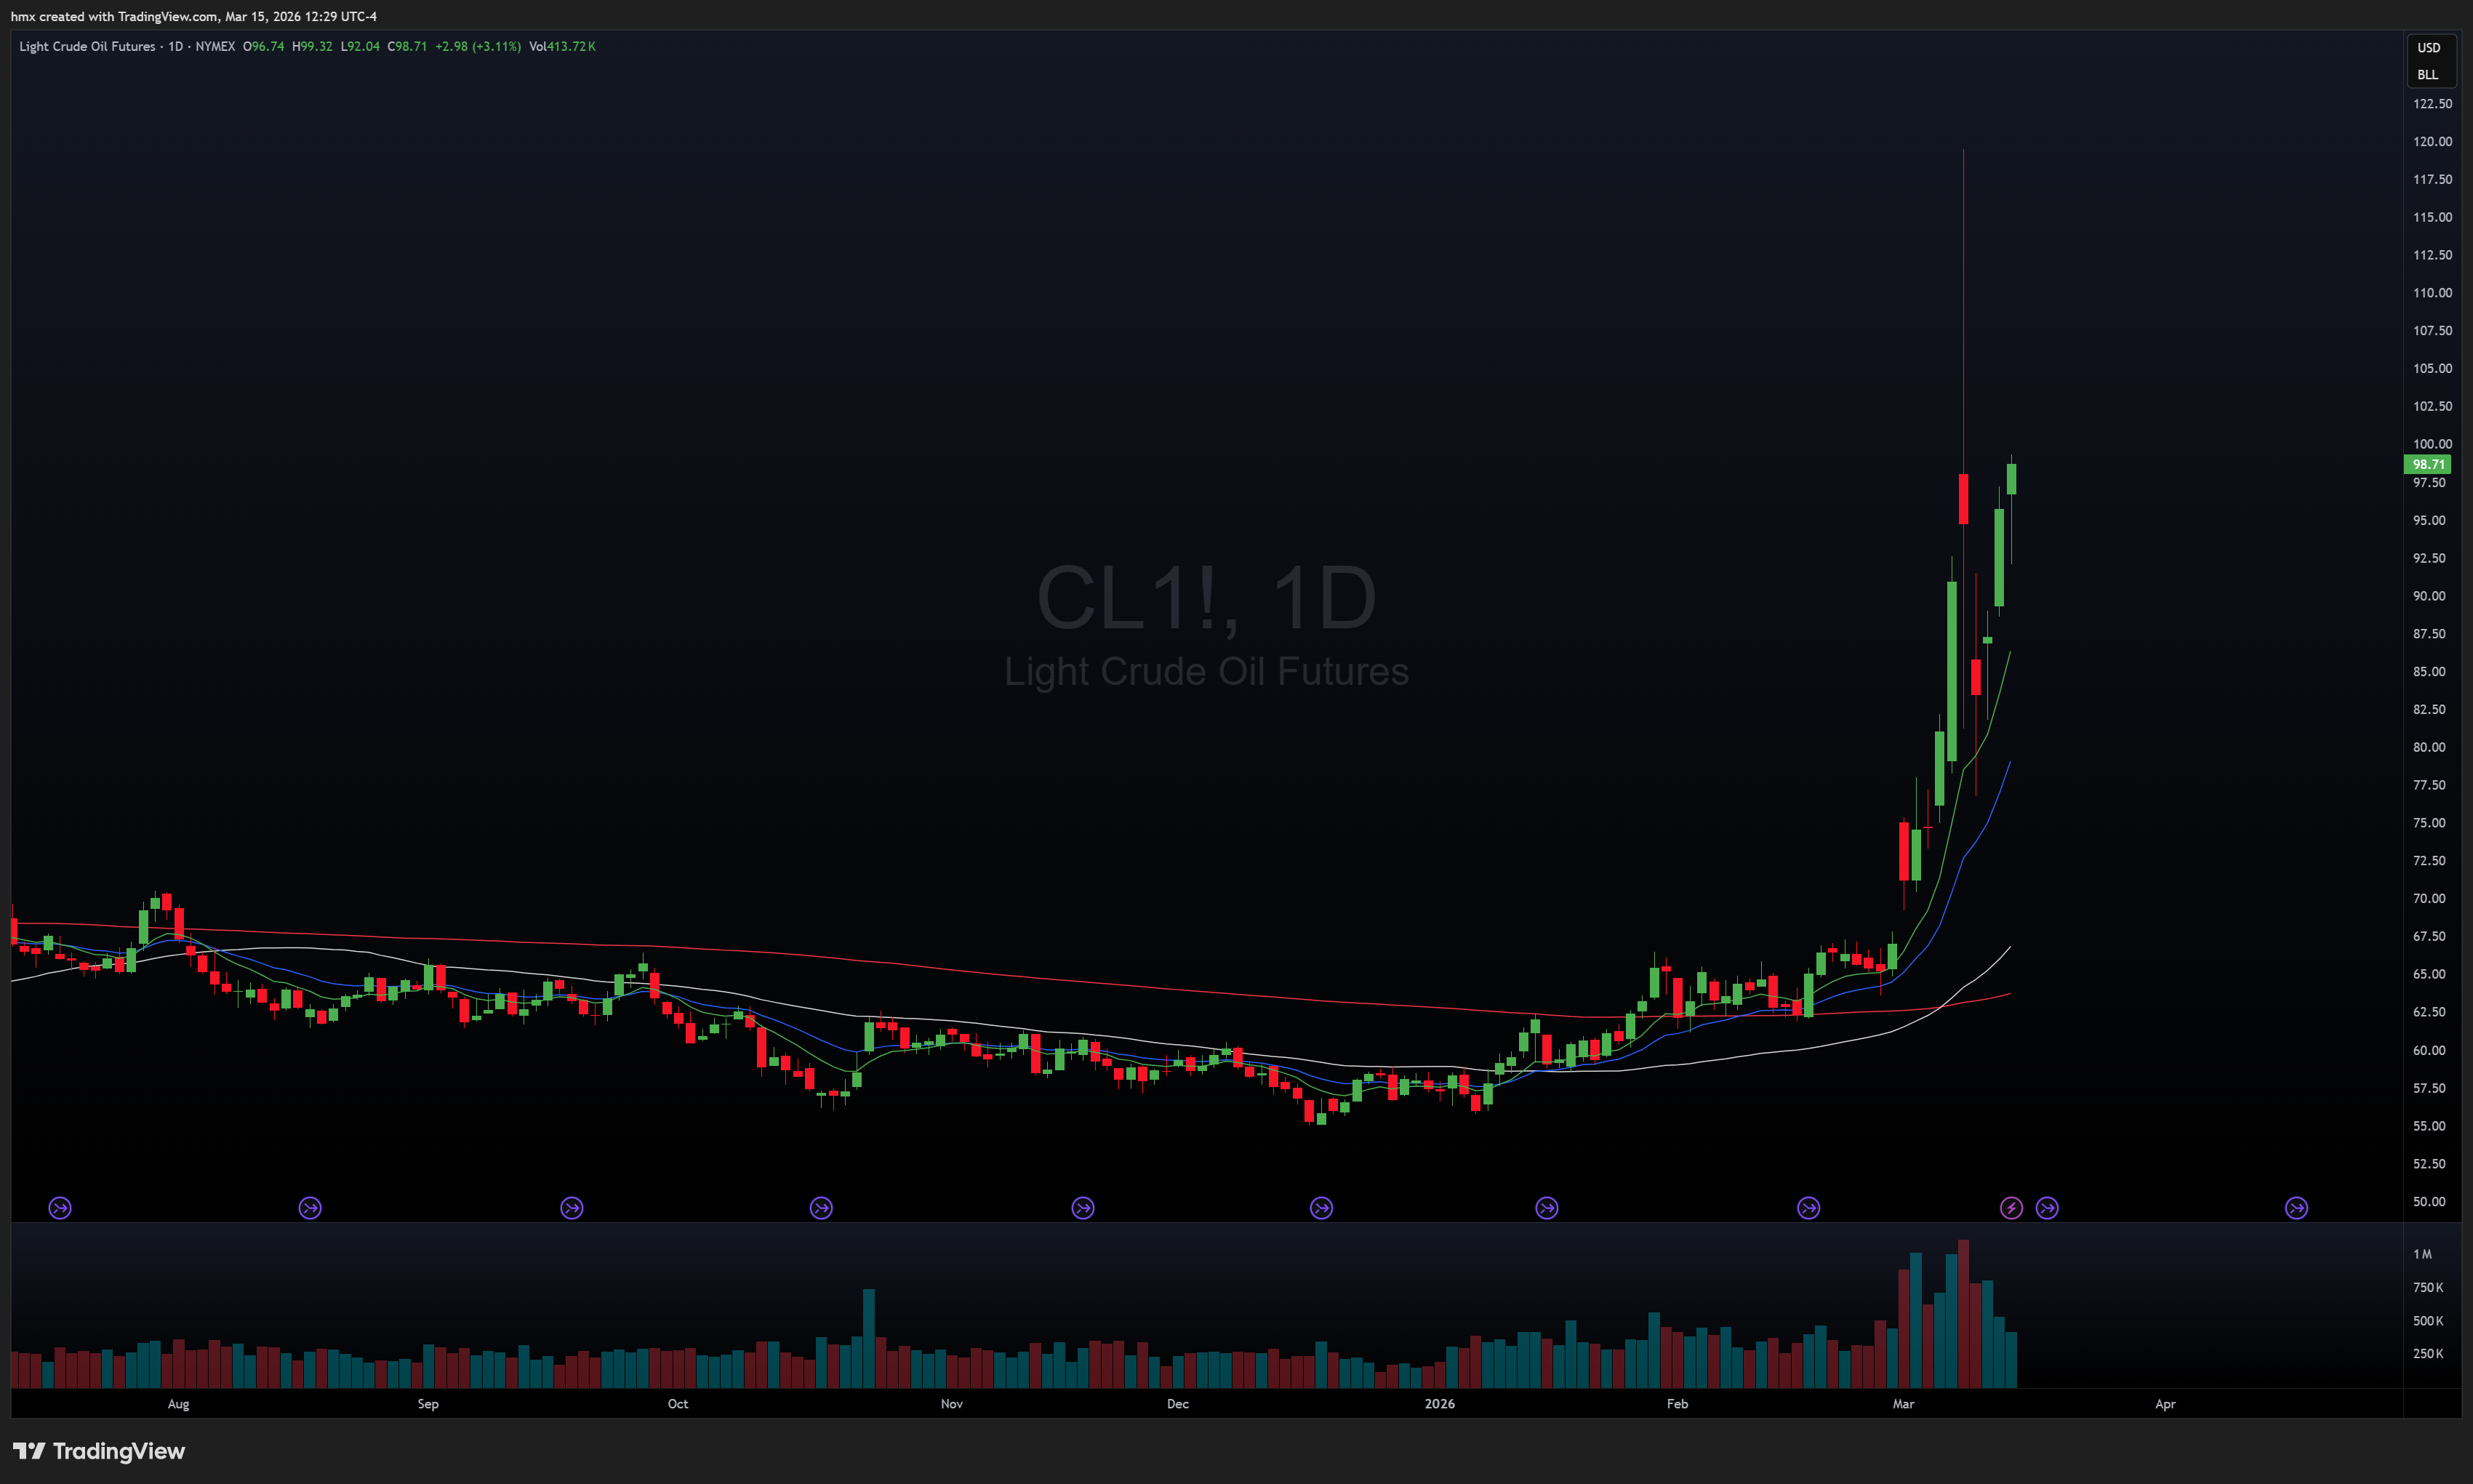
Task: Click the 100.00 level on the price scale
Action: [x=2432, y=444]
